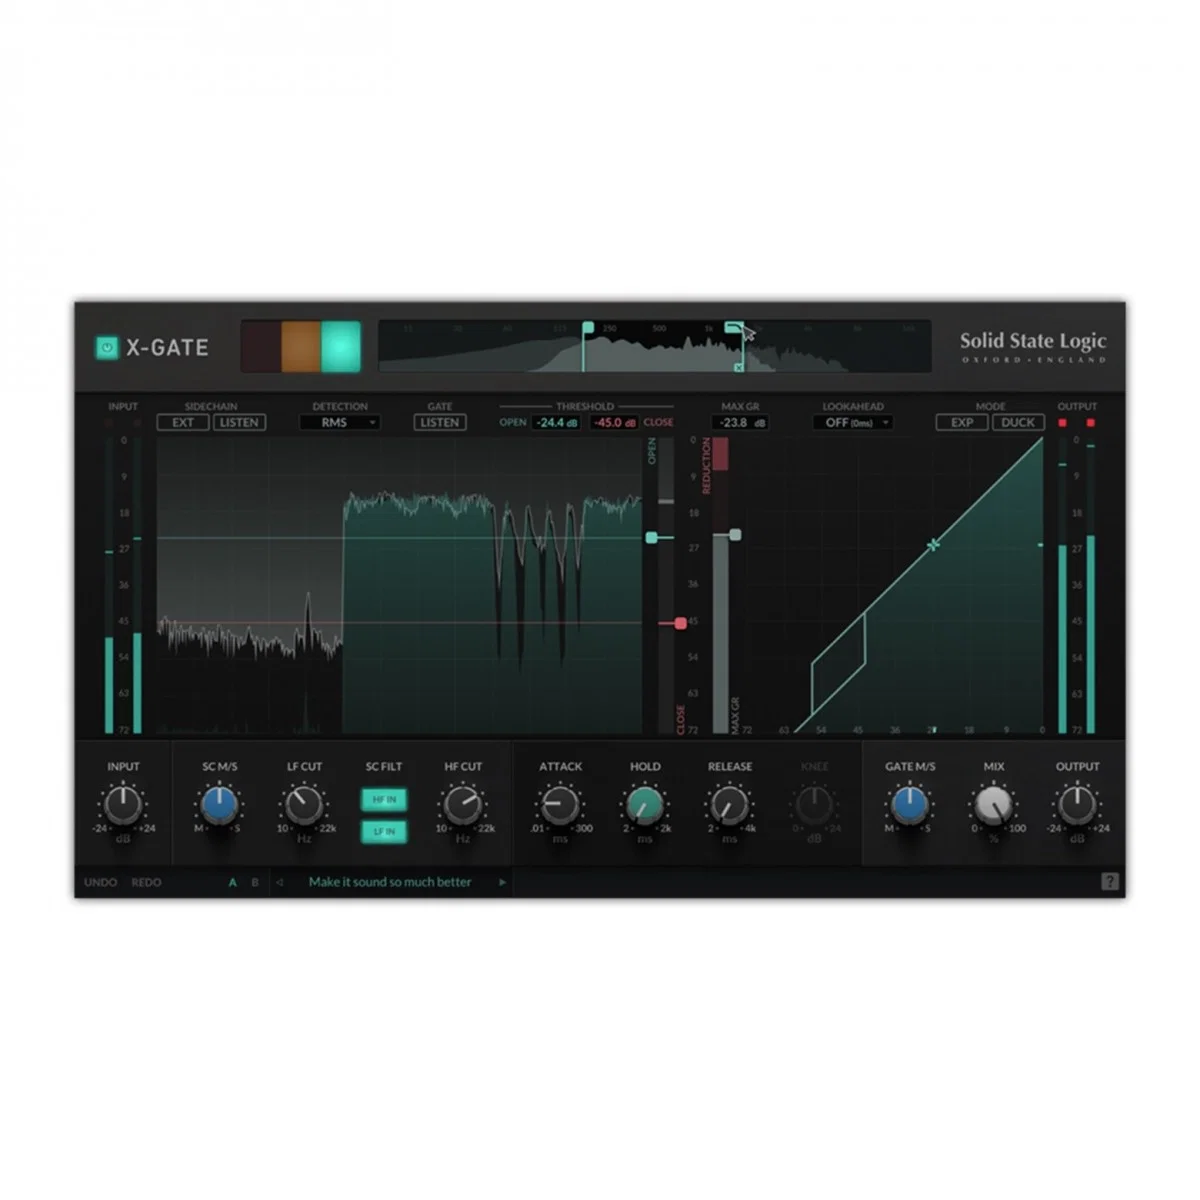
Task: Click the Solid State Logic logo
Action: [1033, 346]
